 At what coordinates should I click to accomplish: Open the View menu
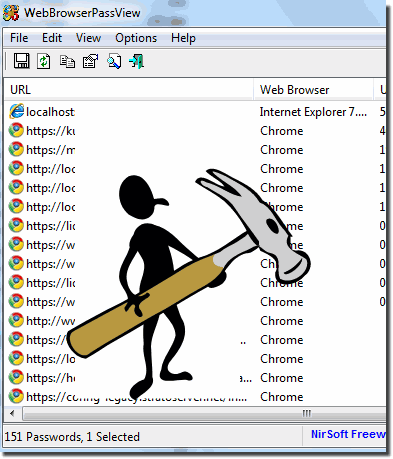(x=88, y=38)
